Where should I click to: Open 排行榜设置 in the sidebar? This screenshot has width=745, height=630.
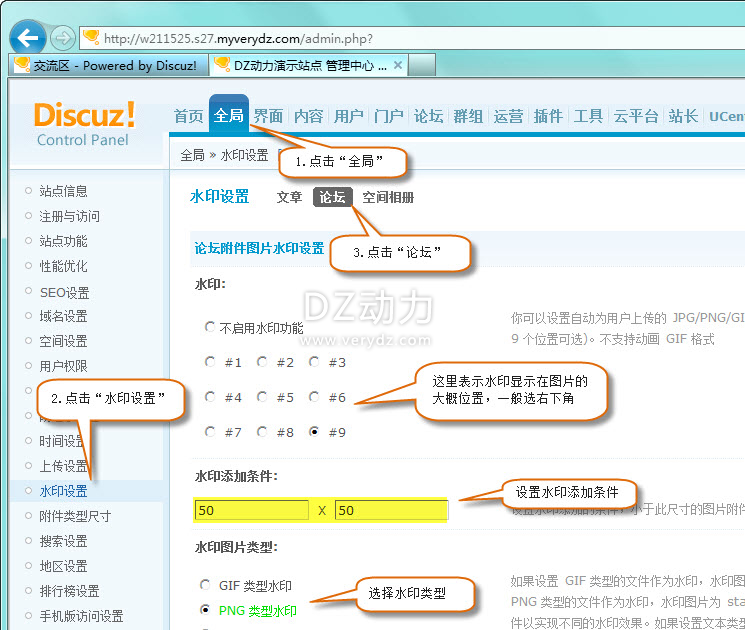pyautogui.click(x=69, y=591)
